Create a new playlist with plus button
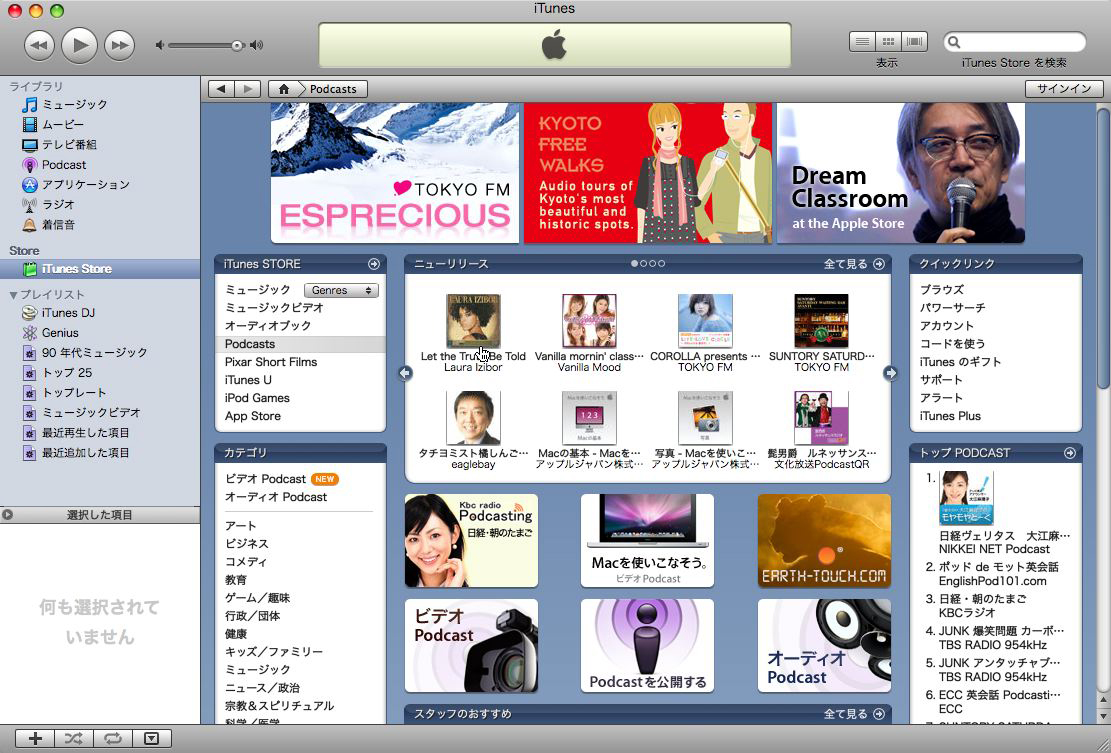The height and width of the screenshot is (753, 1111). point(35,739)
